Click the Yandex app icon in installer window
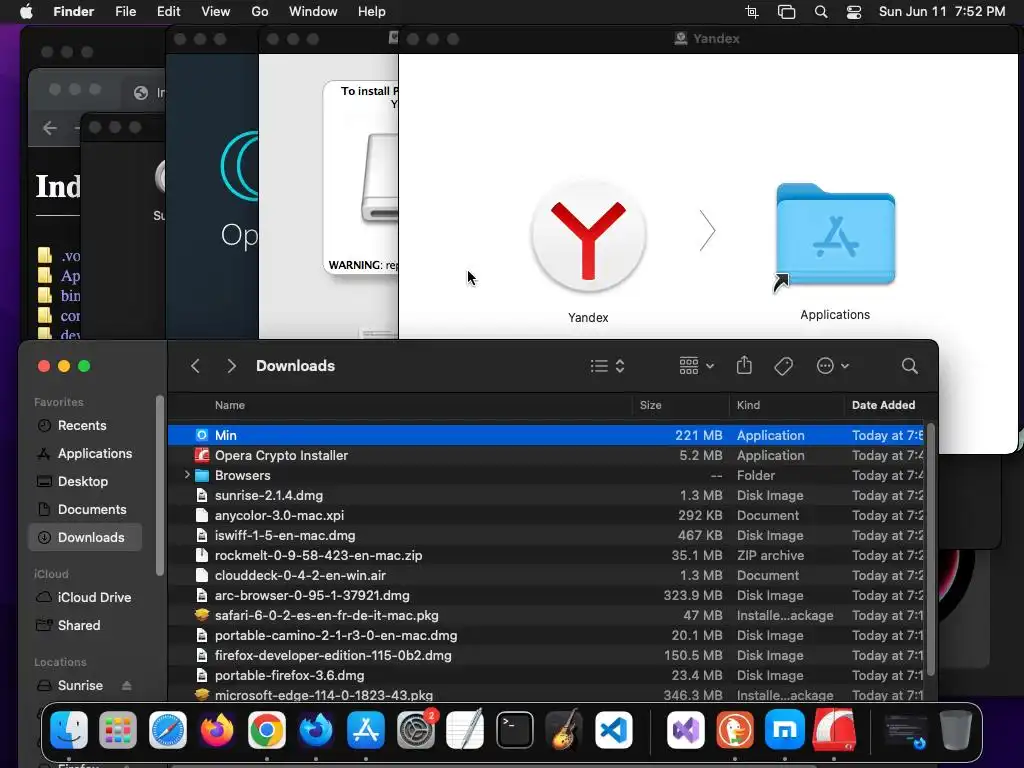Viewport: 1024px width, 768px height. 588,236
